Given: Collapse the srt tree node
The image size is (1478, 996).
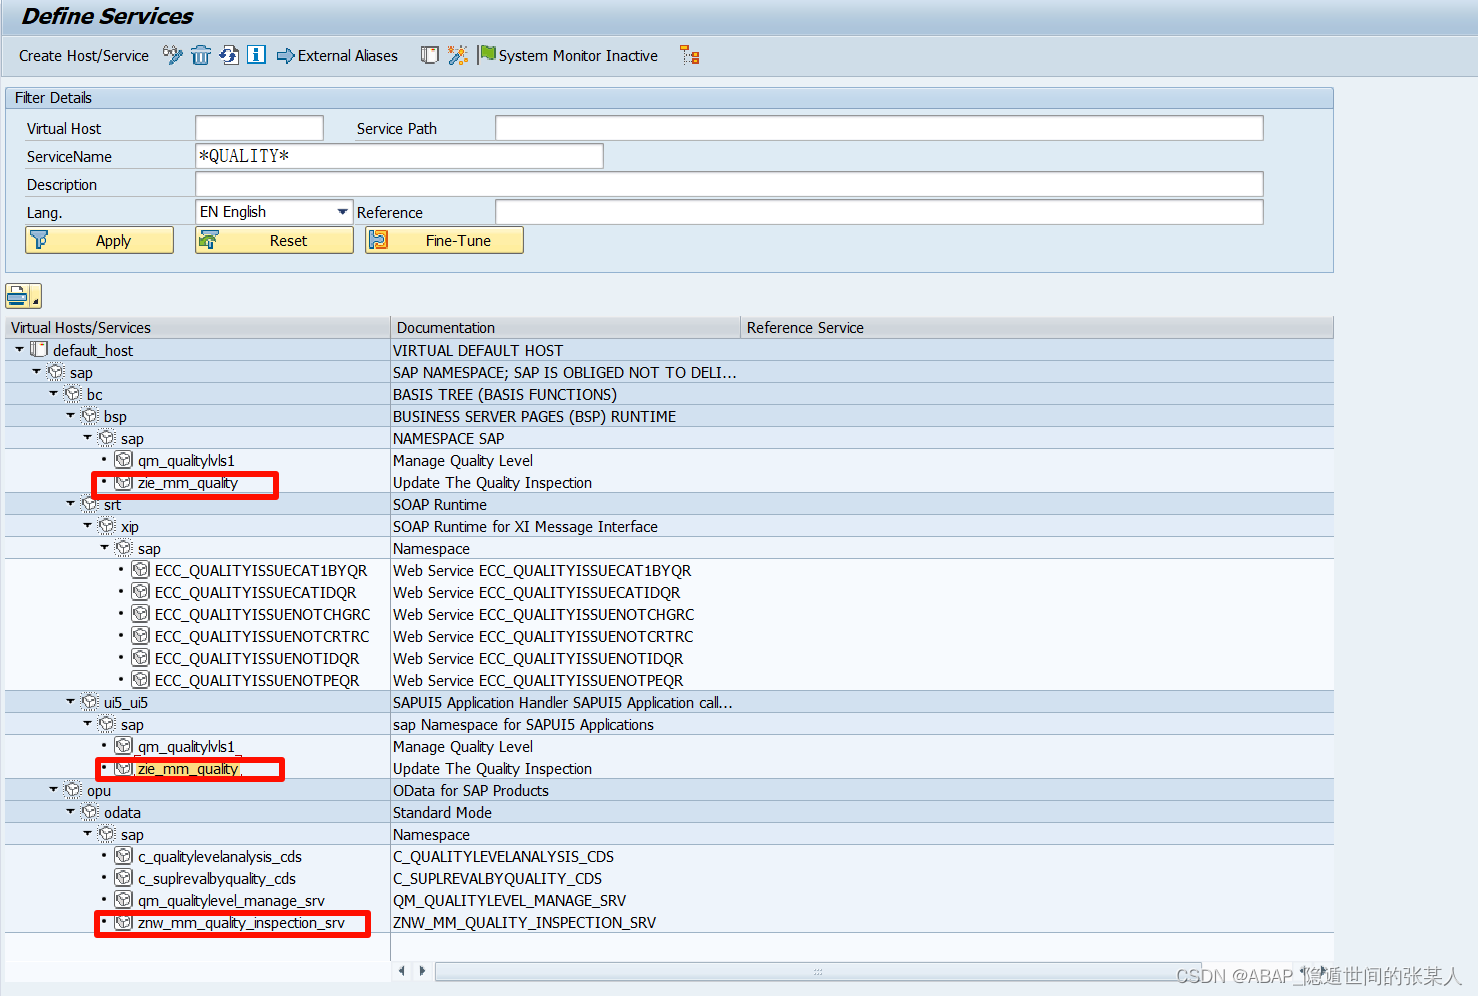Looking at the screenshot, I should pos(70,503).
